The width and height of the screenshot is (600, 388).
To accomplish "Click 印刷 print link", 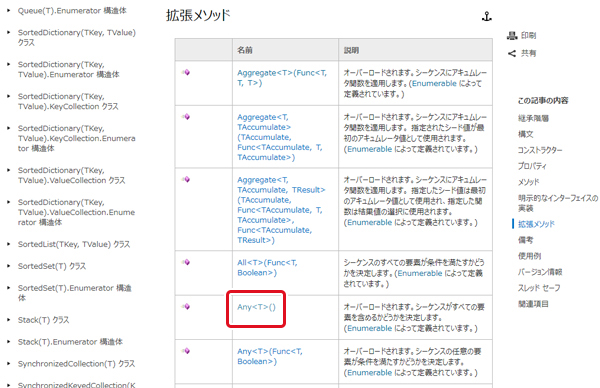I will [x=528, y=36].
